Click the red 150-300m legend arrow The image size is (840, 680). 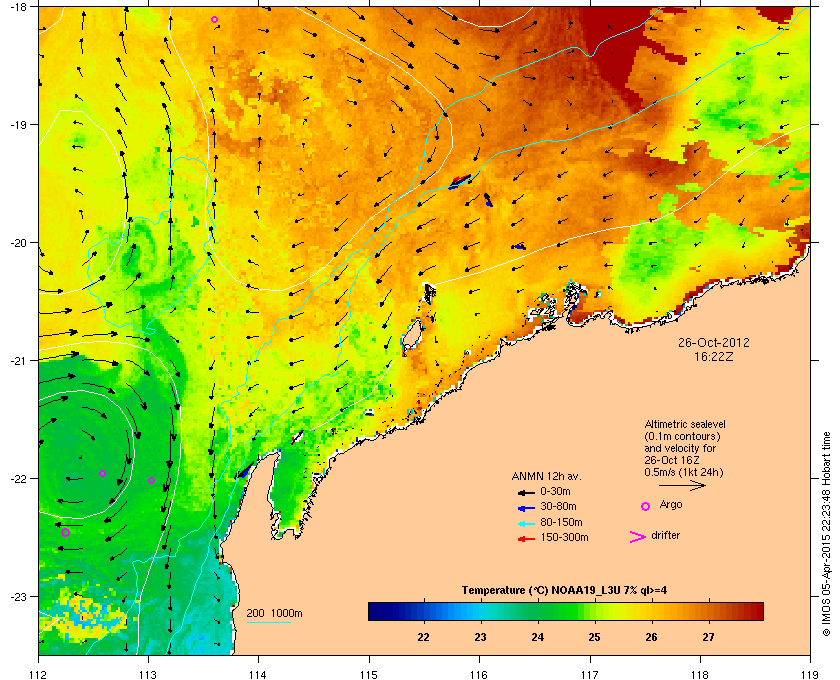[x=526, y=539]
